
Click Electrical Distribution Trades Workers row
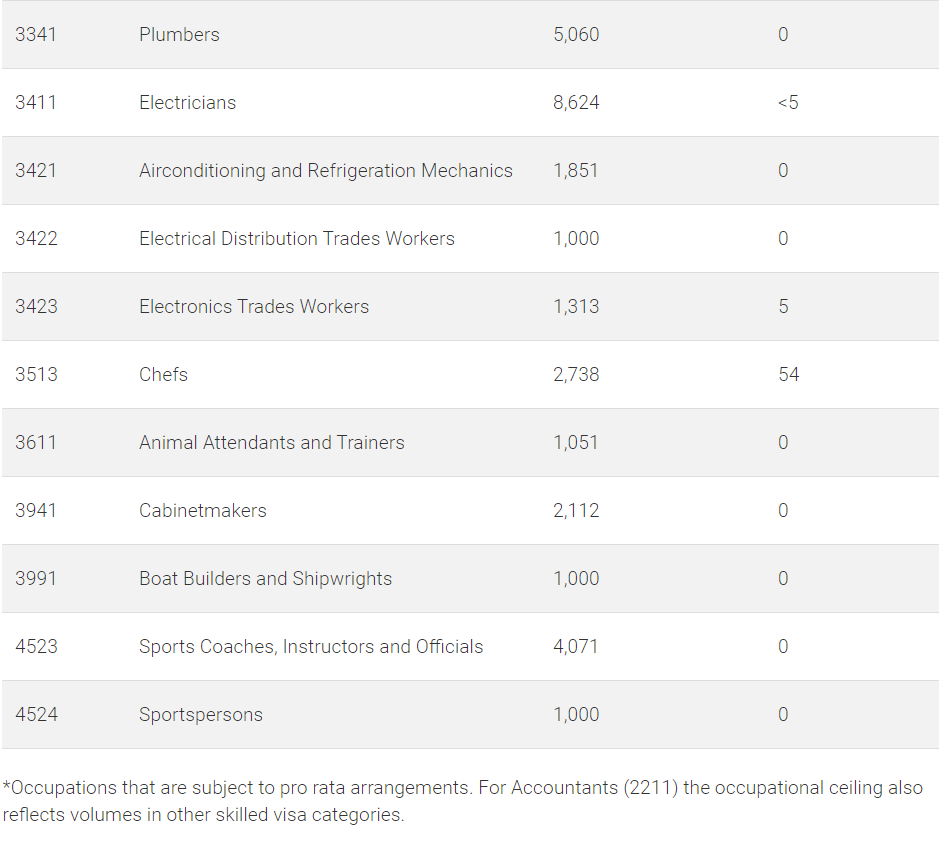(x=471, y=238)
